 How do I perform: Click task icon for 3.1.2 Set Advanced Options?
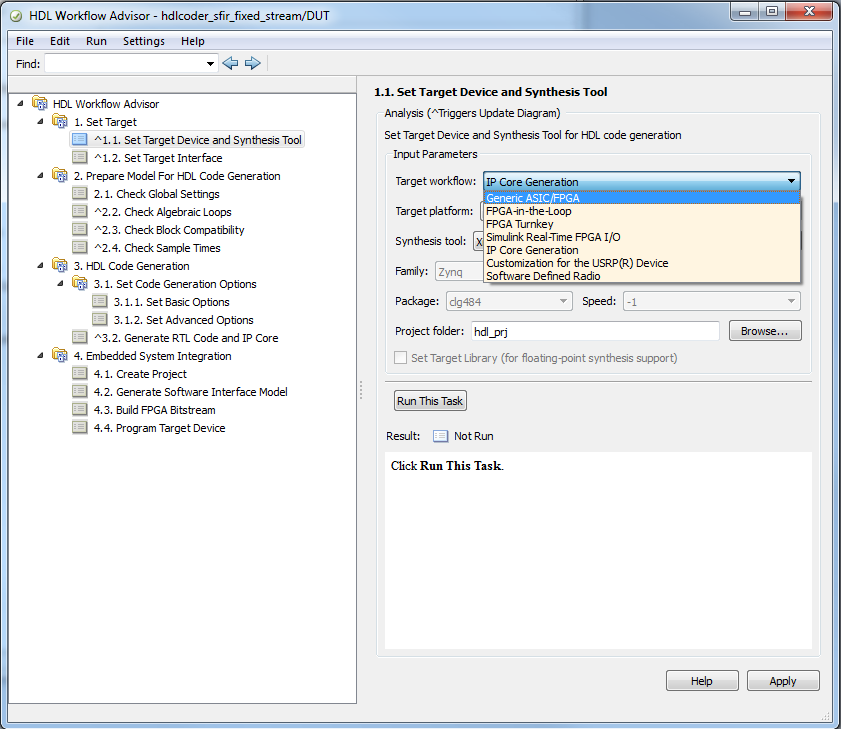[x=99, y=320]
